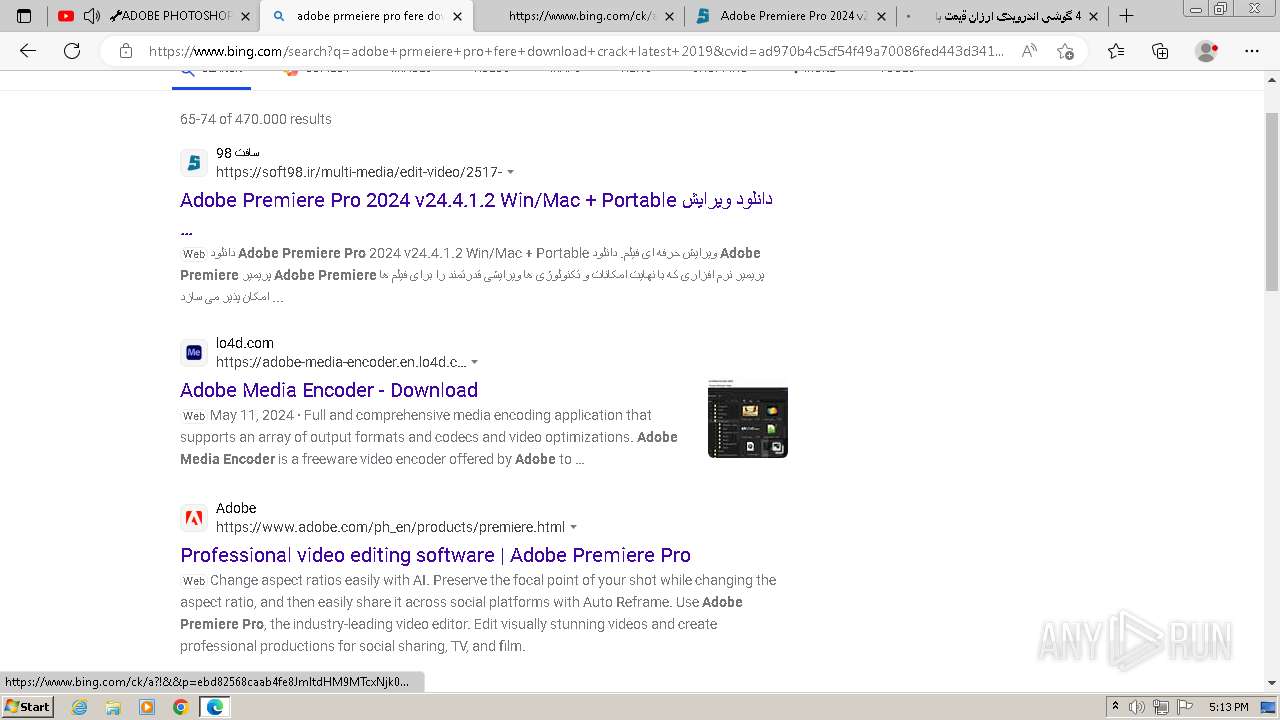Image resolution: width=1280 pixels, height=720 pixels.
Task: Open Professional video editing software result
Action: tap(435, 555)
